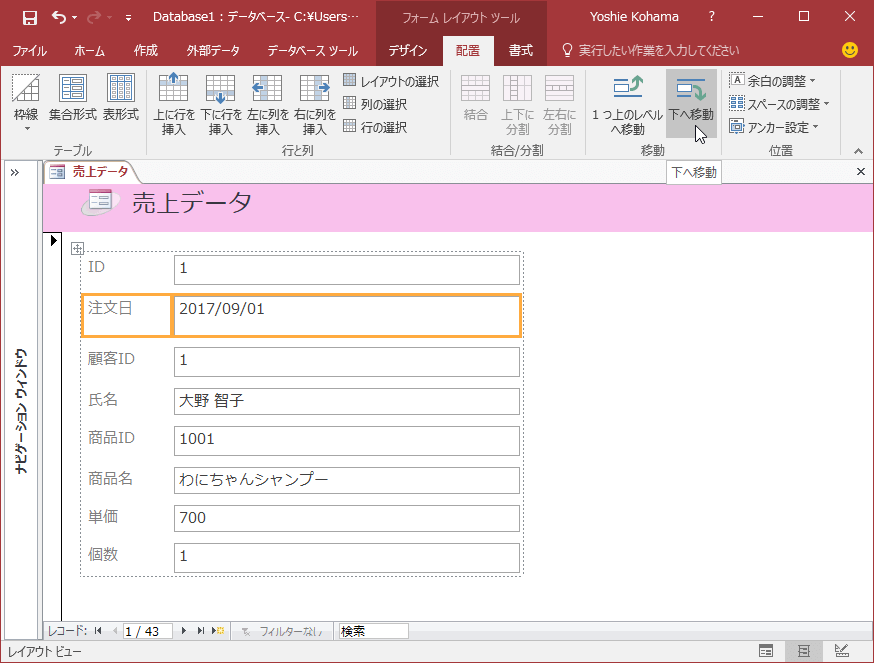
Task: Click the 氏名 field with 大野 智子
Action: [347, 401]
